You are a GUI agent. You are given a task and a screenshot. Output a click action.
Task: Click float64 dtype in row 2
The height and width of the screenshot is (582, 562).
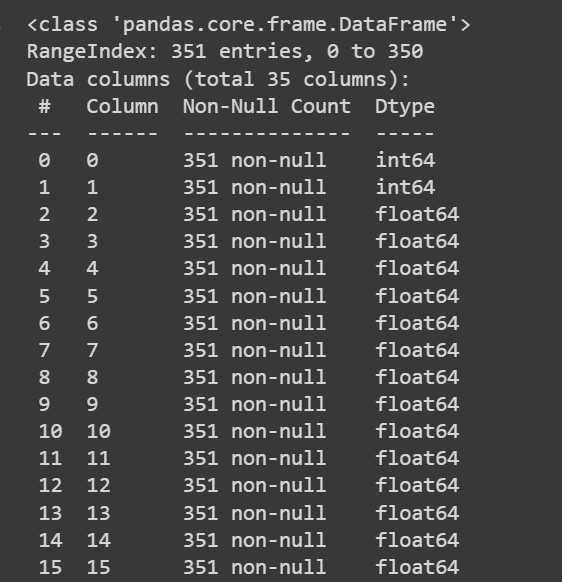tap(417, 214)
